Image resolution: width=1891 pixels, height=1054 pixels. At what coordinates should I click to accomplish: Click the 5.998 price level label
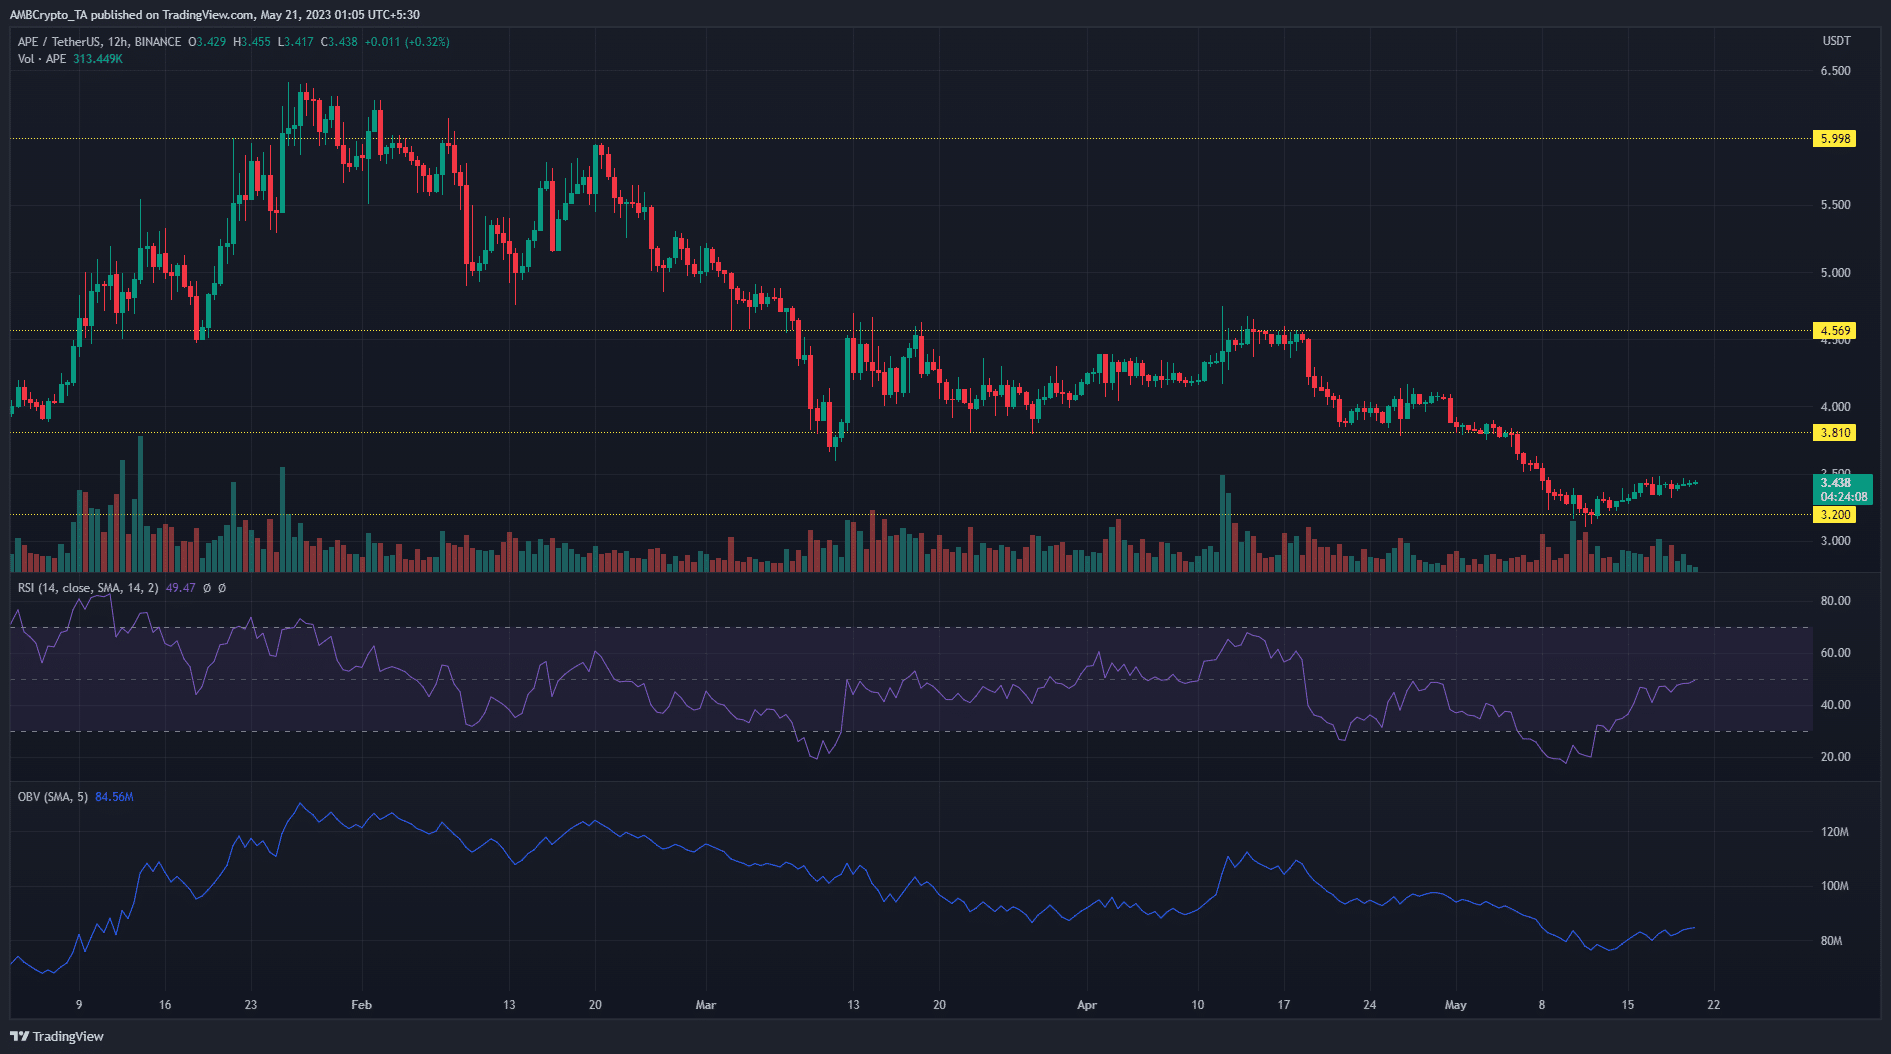1834,139
